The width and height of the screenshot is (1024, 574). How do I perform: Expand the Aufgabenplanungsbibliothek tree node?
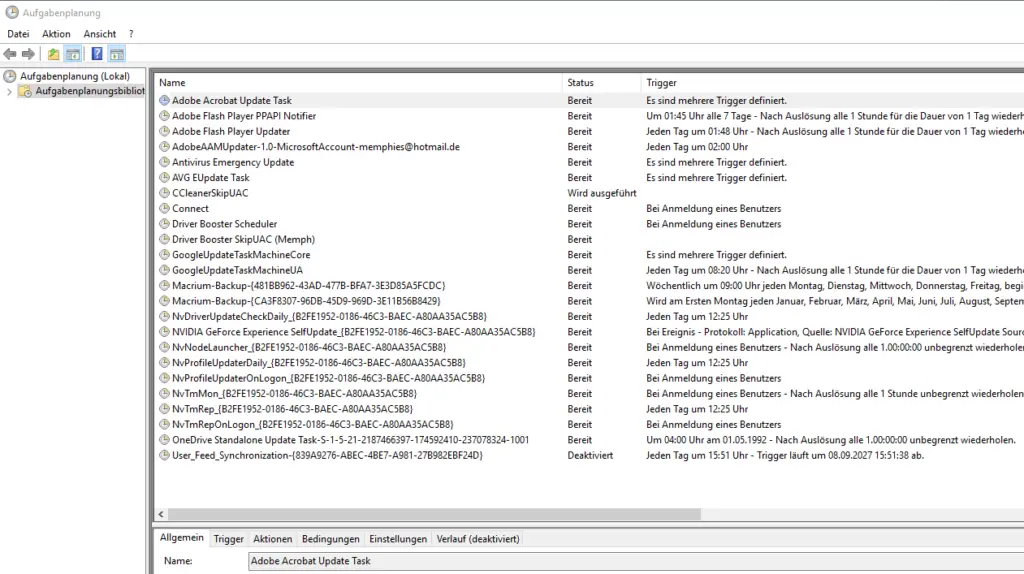[x=10, y=92]
